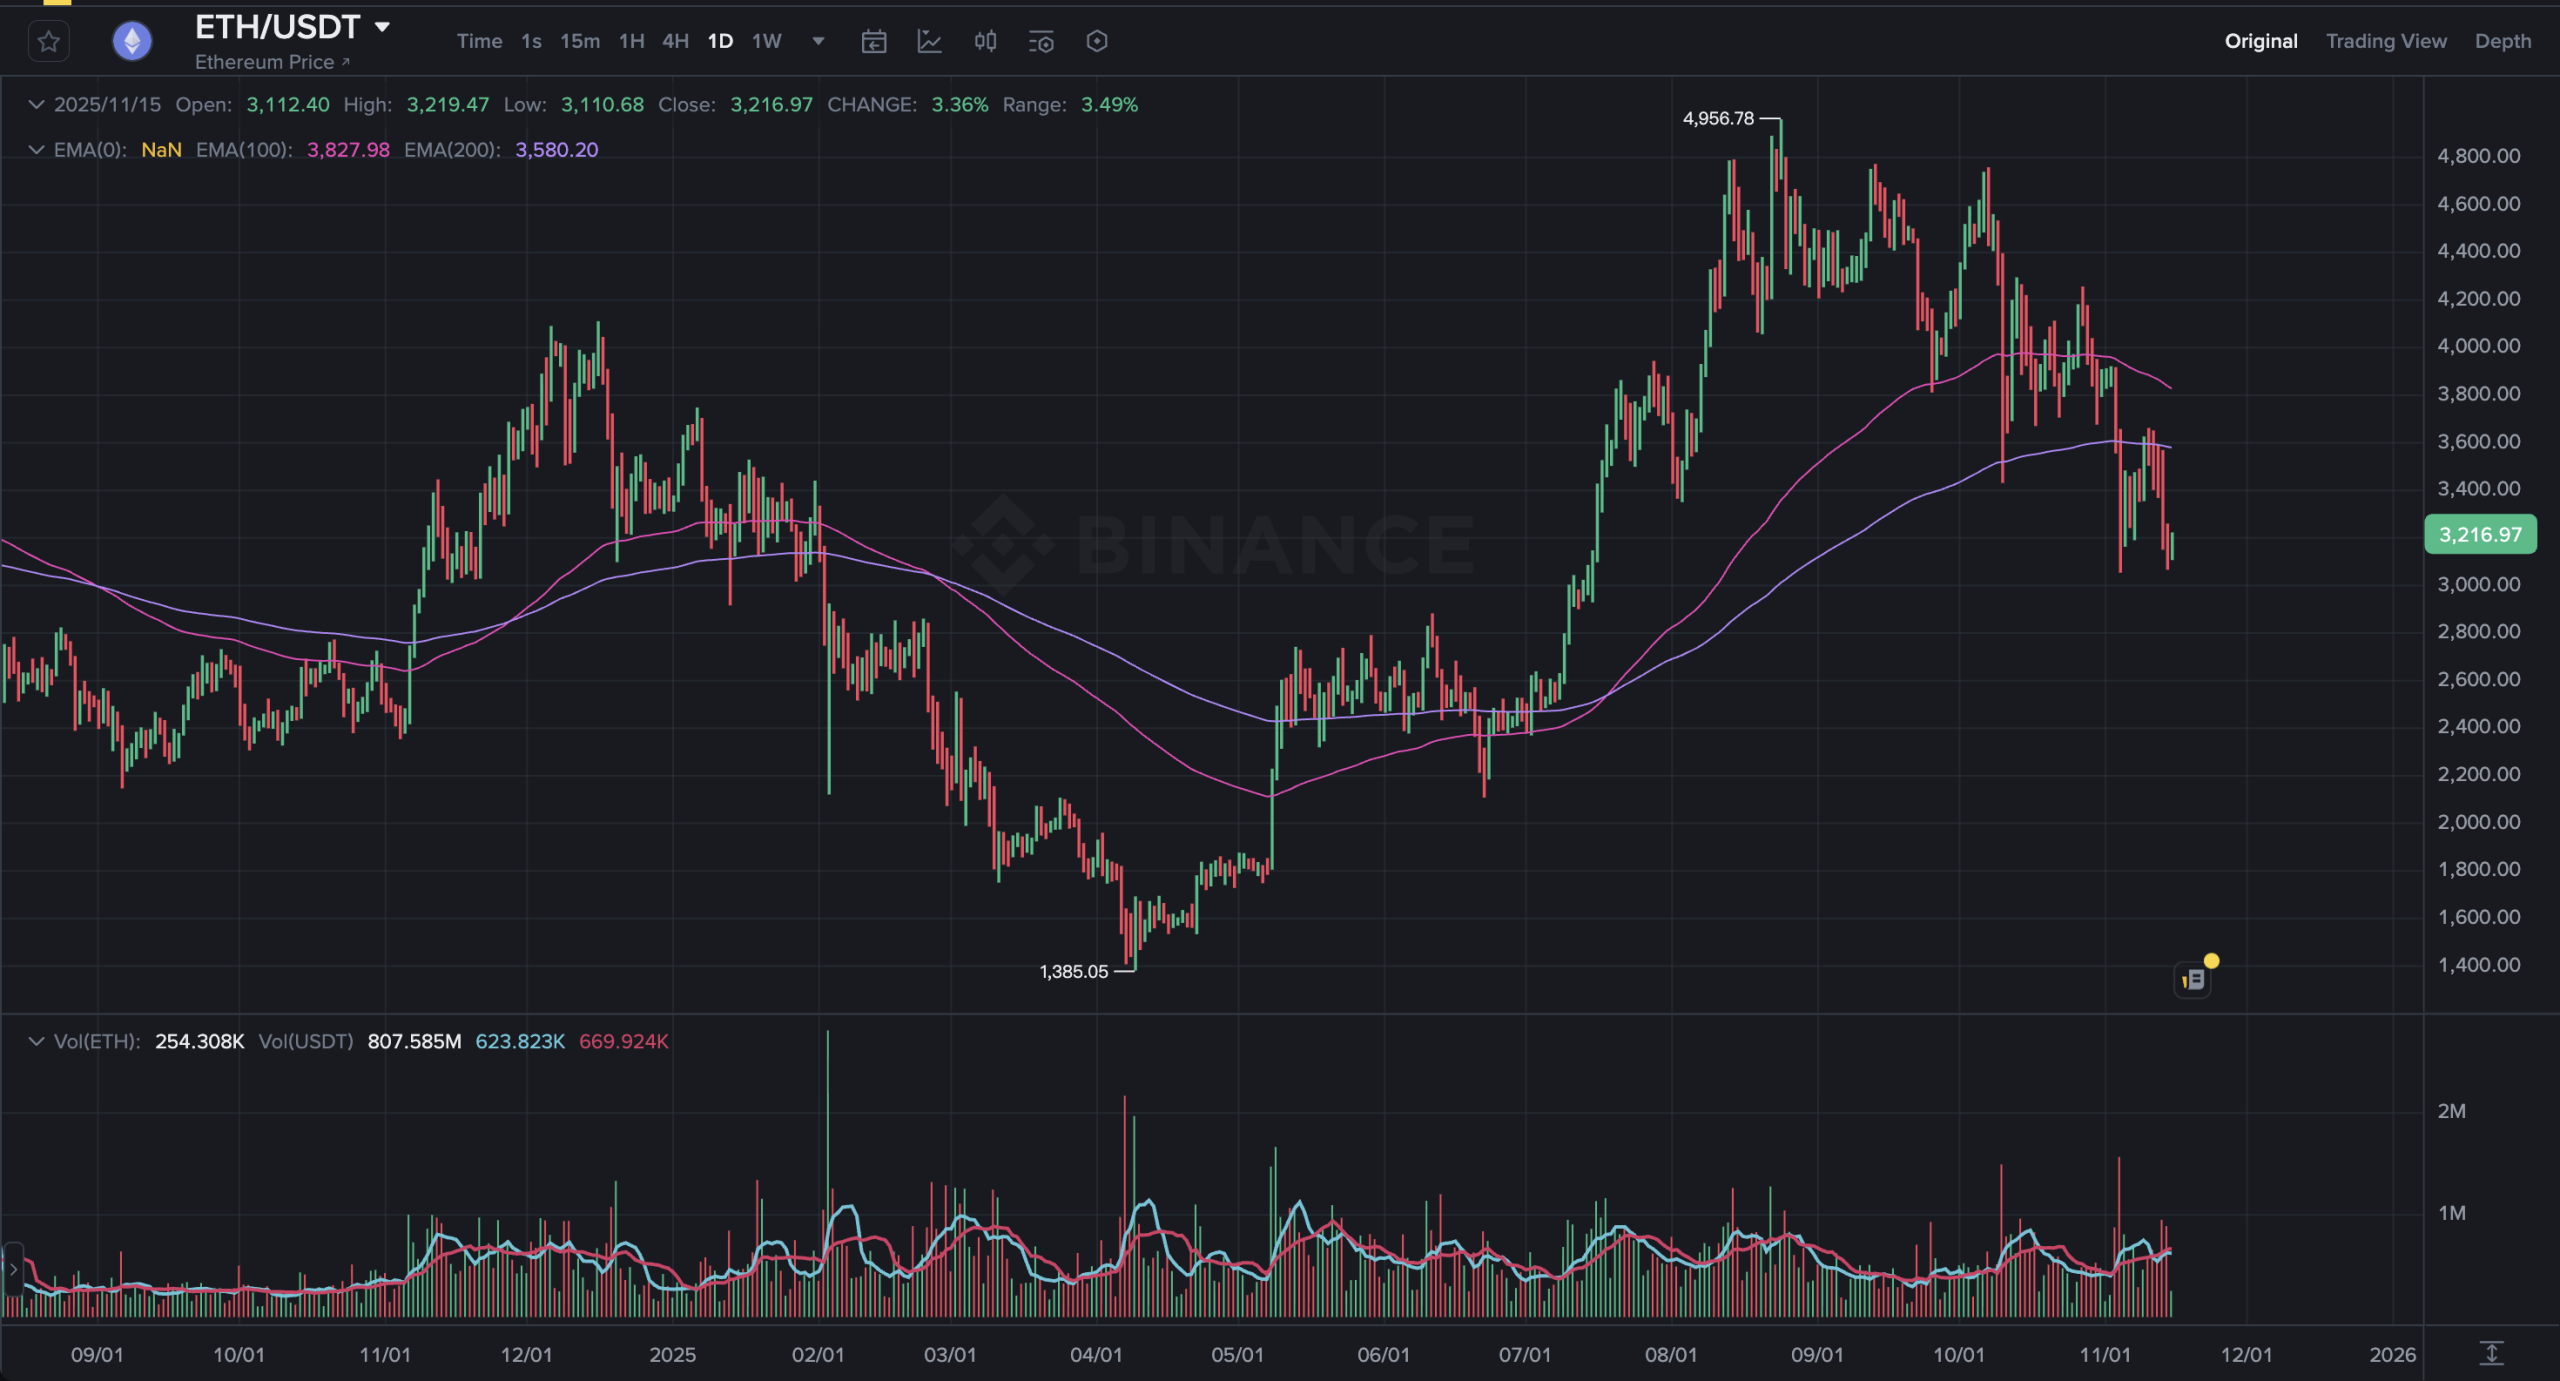Click the scale reset icon at bottom right
This screenshot has height=1381, width=2560.
click(2492, 1354)
